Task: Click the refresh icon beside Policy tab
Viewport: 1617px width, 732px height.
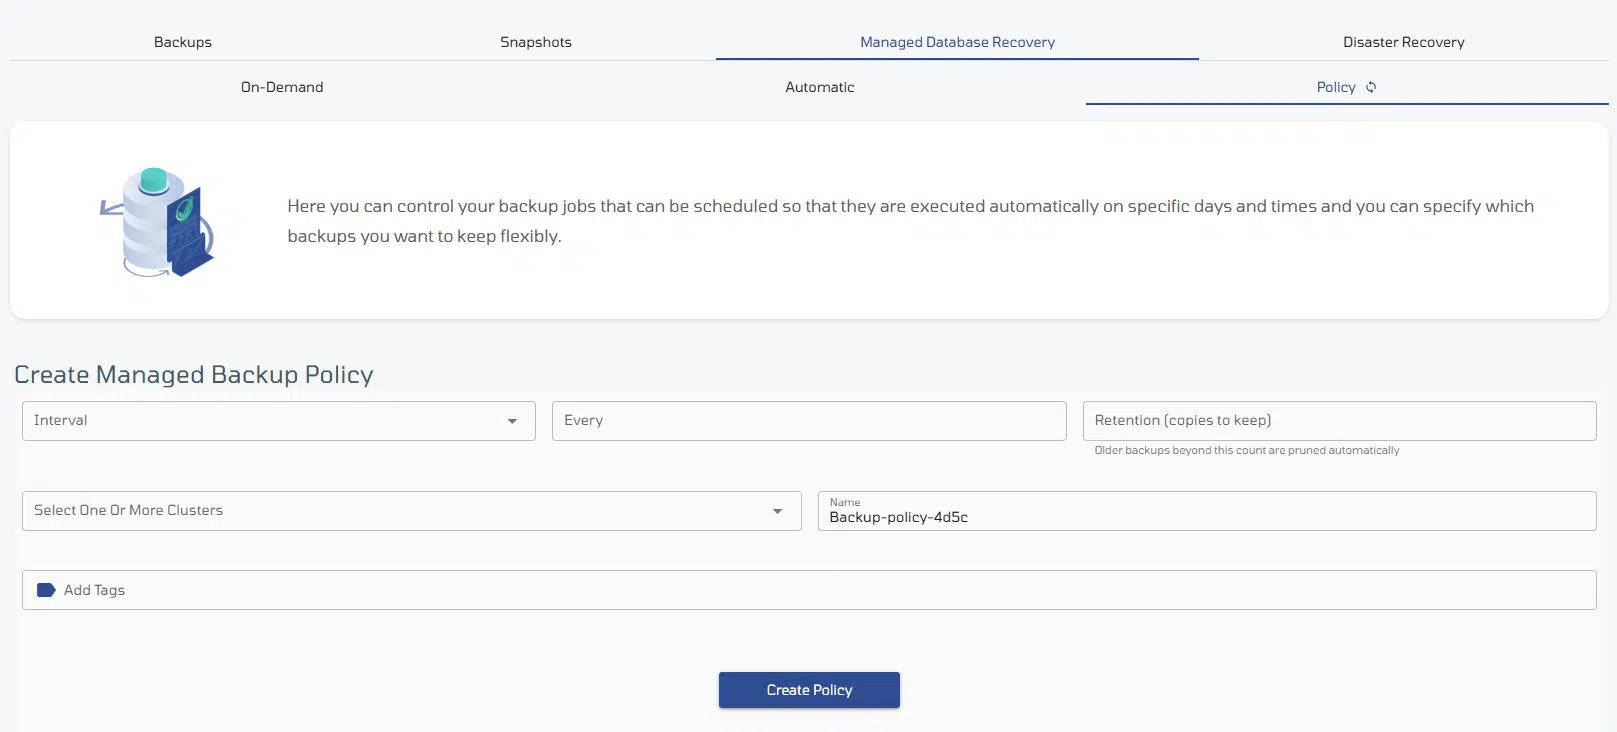Action: point(1371,87)
